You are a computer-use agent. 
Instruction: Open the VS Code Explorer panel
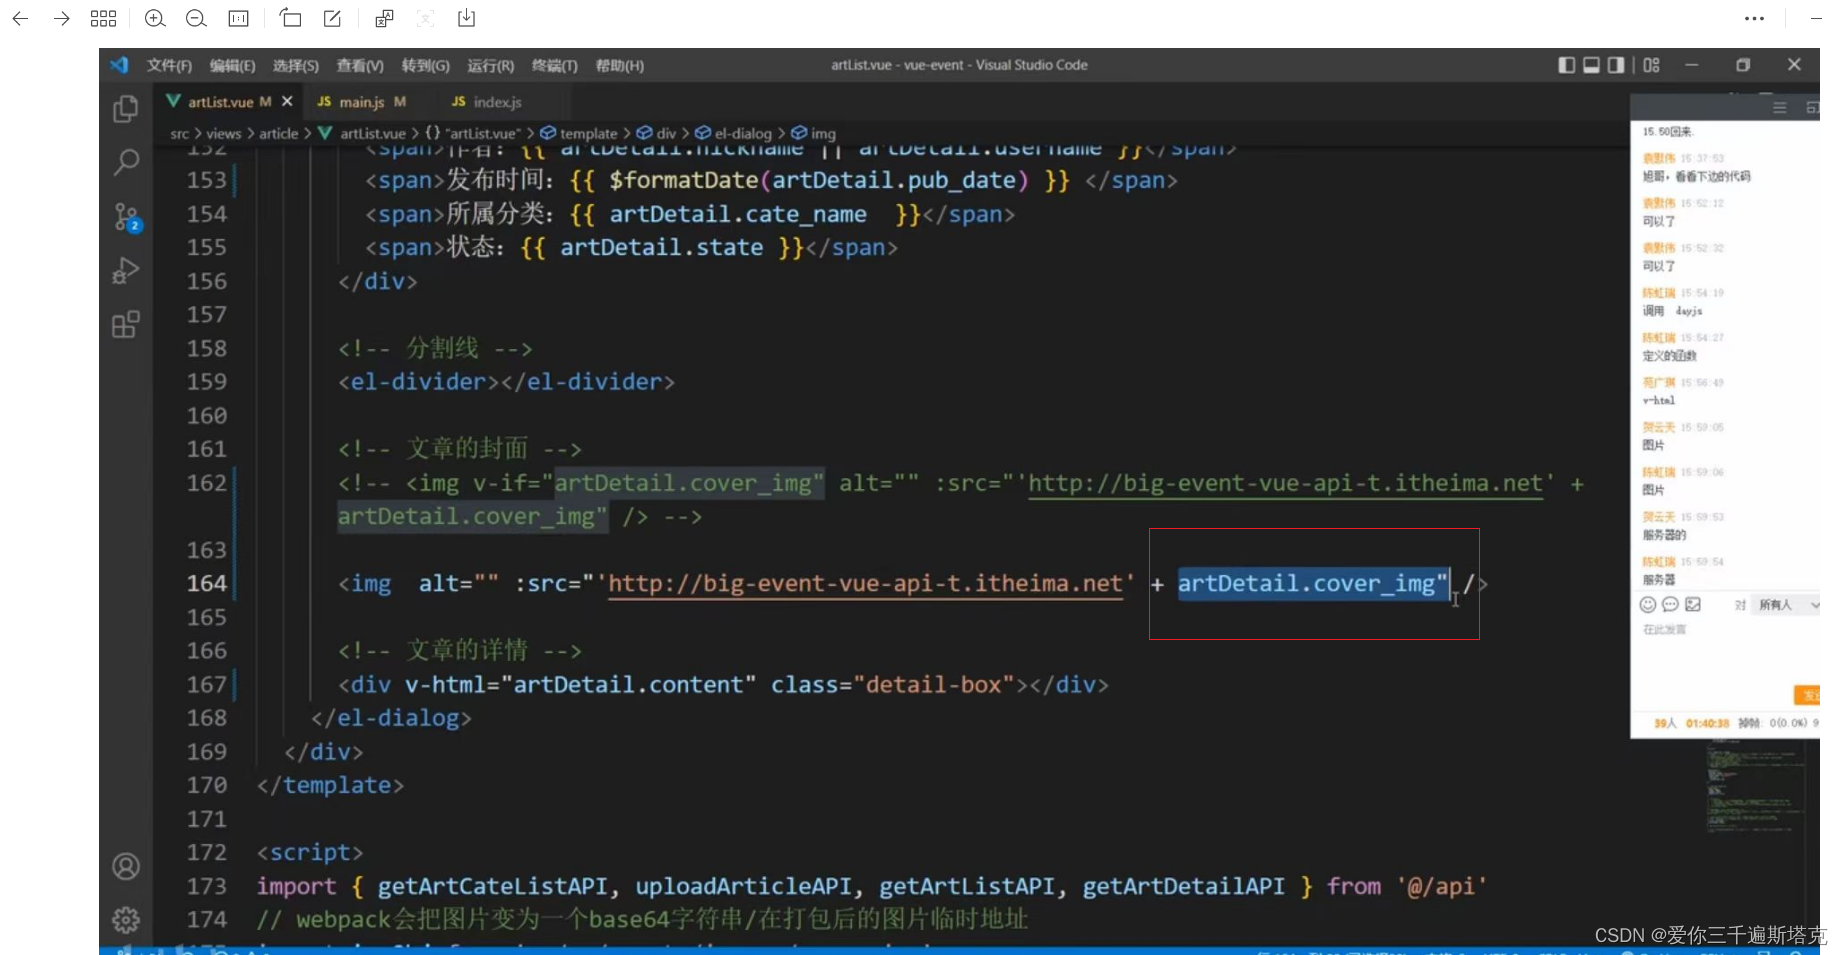pos(126,109)
